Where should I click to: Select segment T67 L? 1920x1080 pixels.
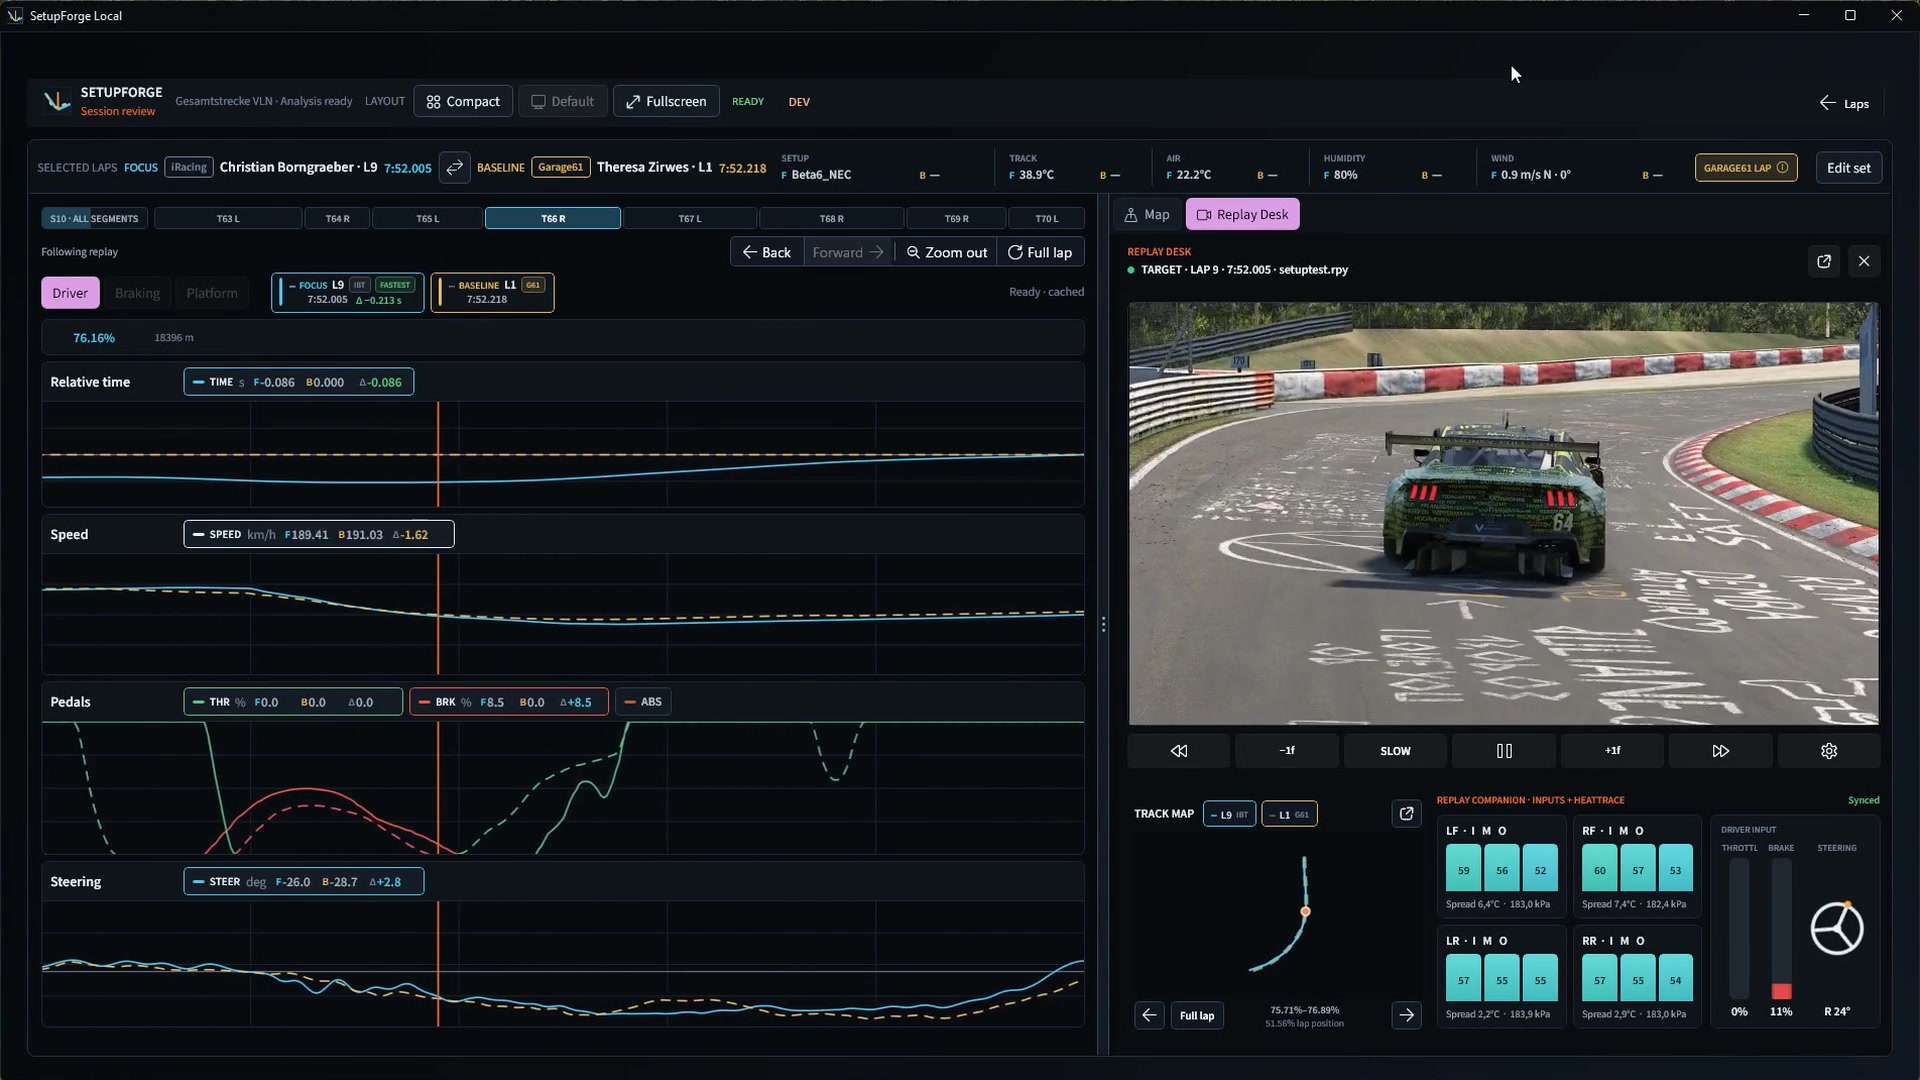[690, 219]
